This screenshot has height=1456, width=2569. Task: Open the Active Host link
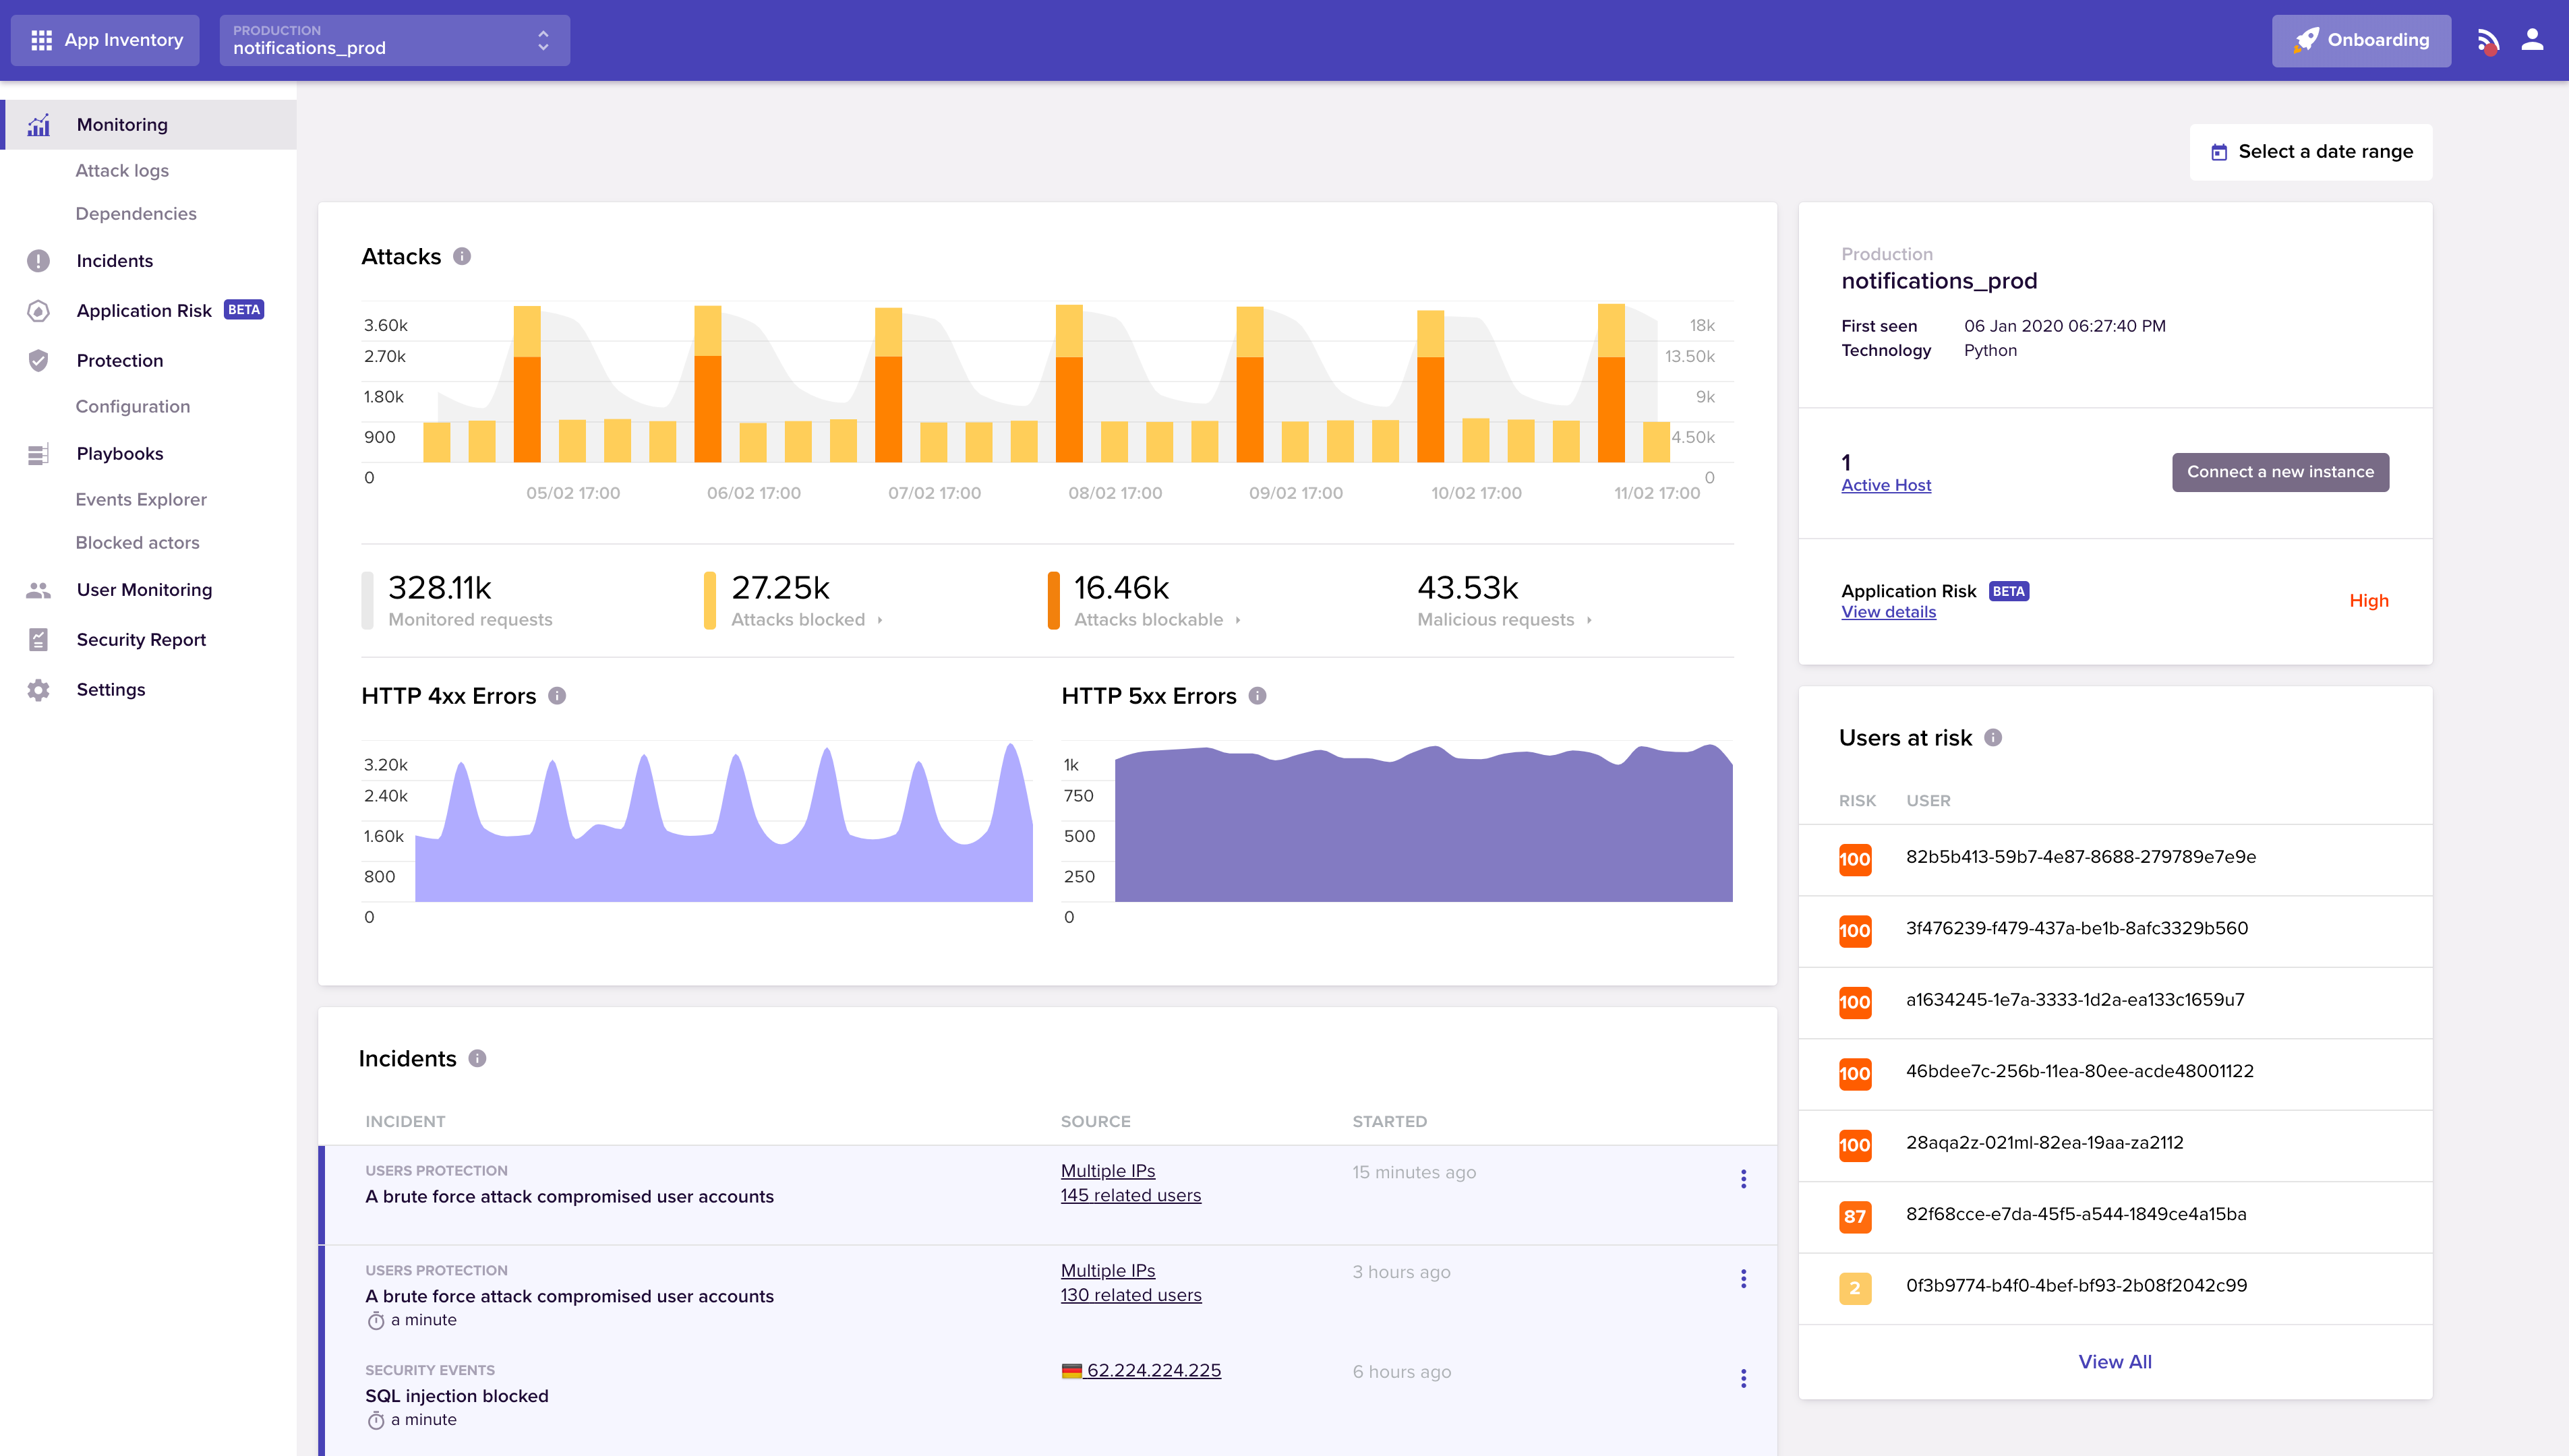tap(1886, 485)
